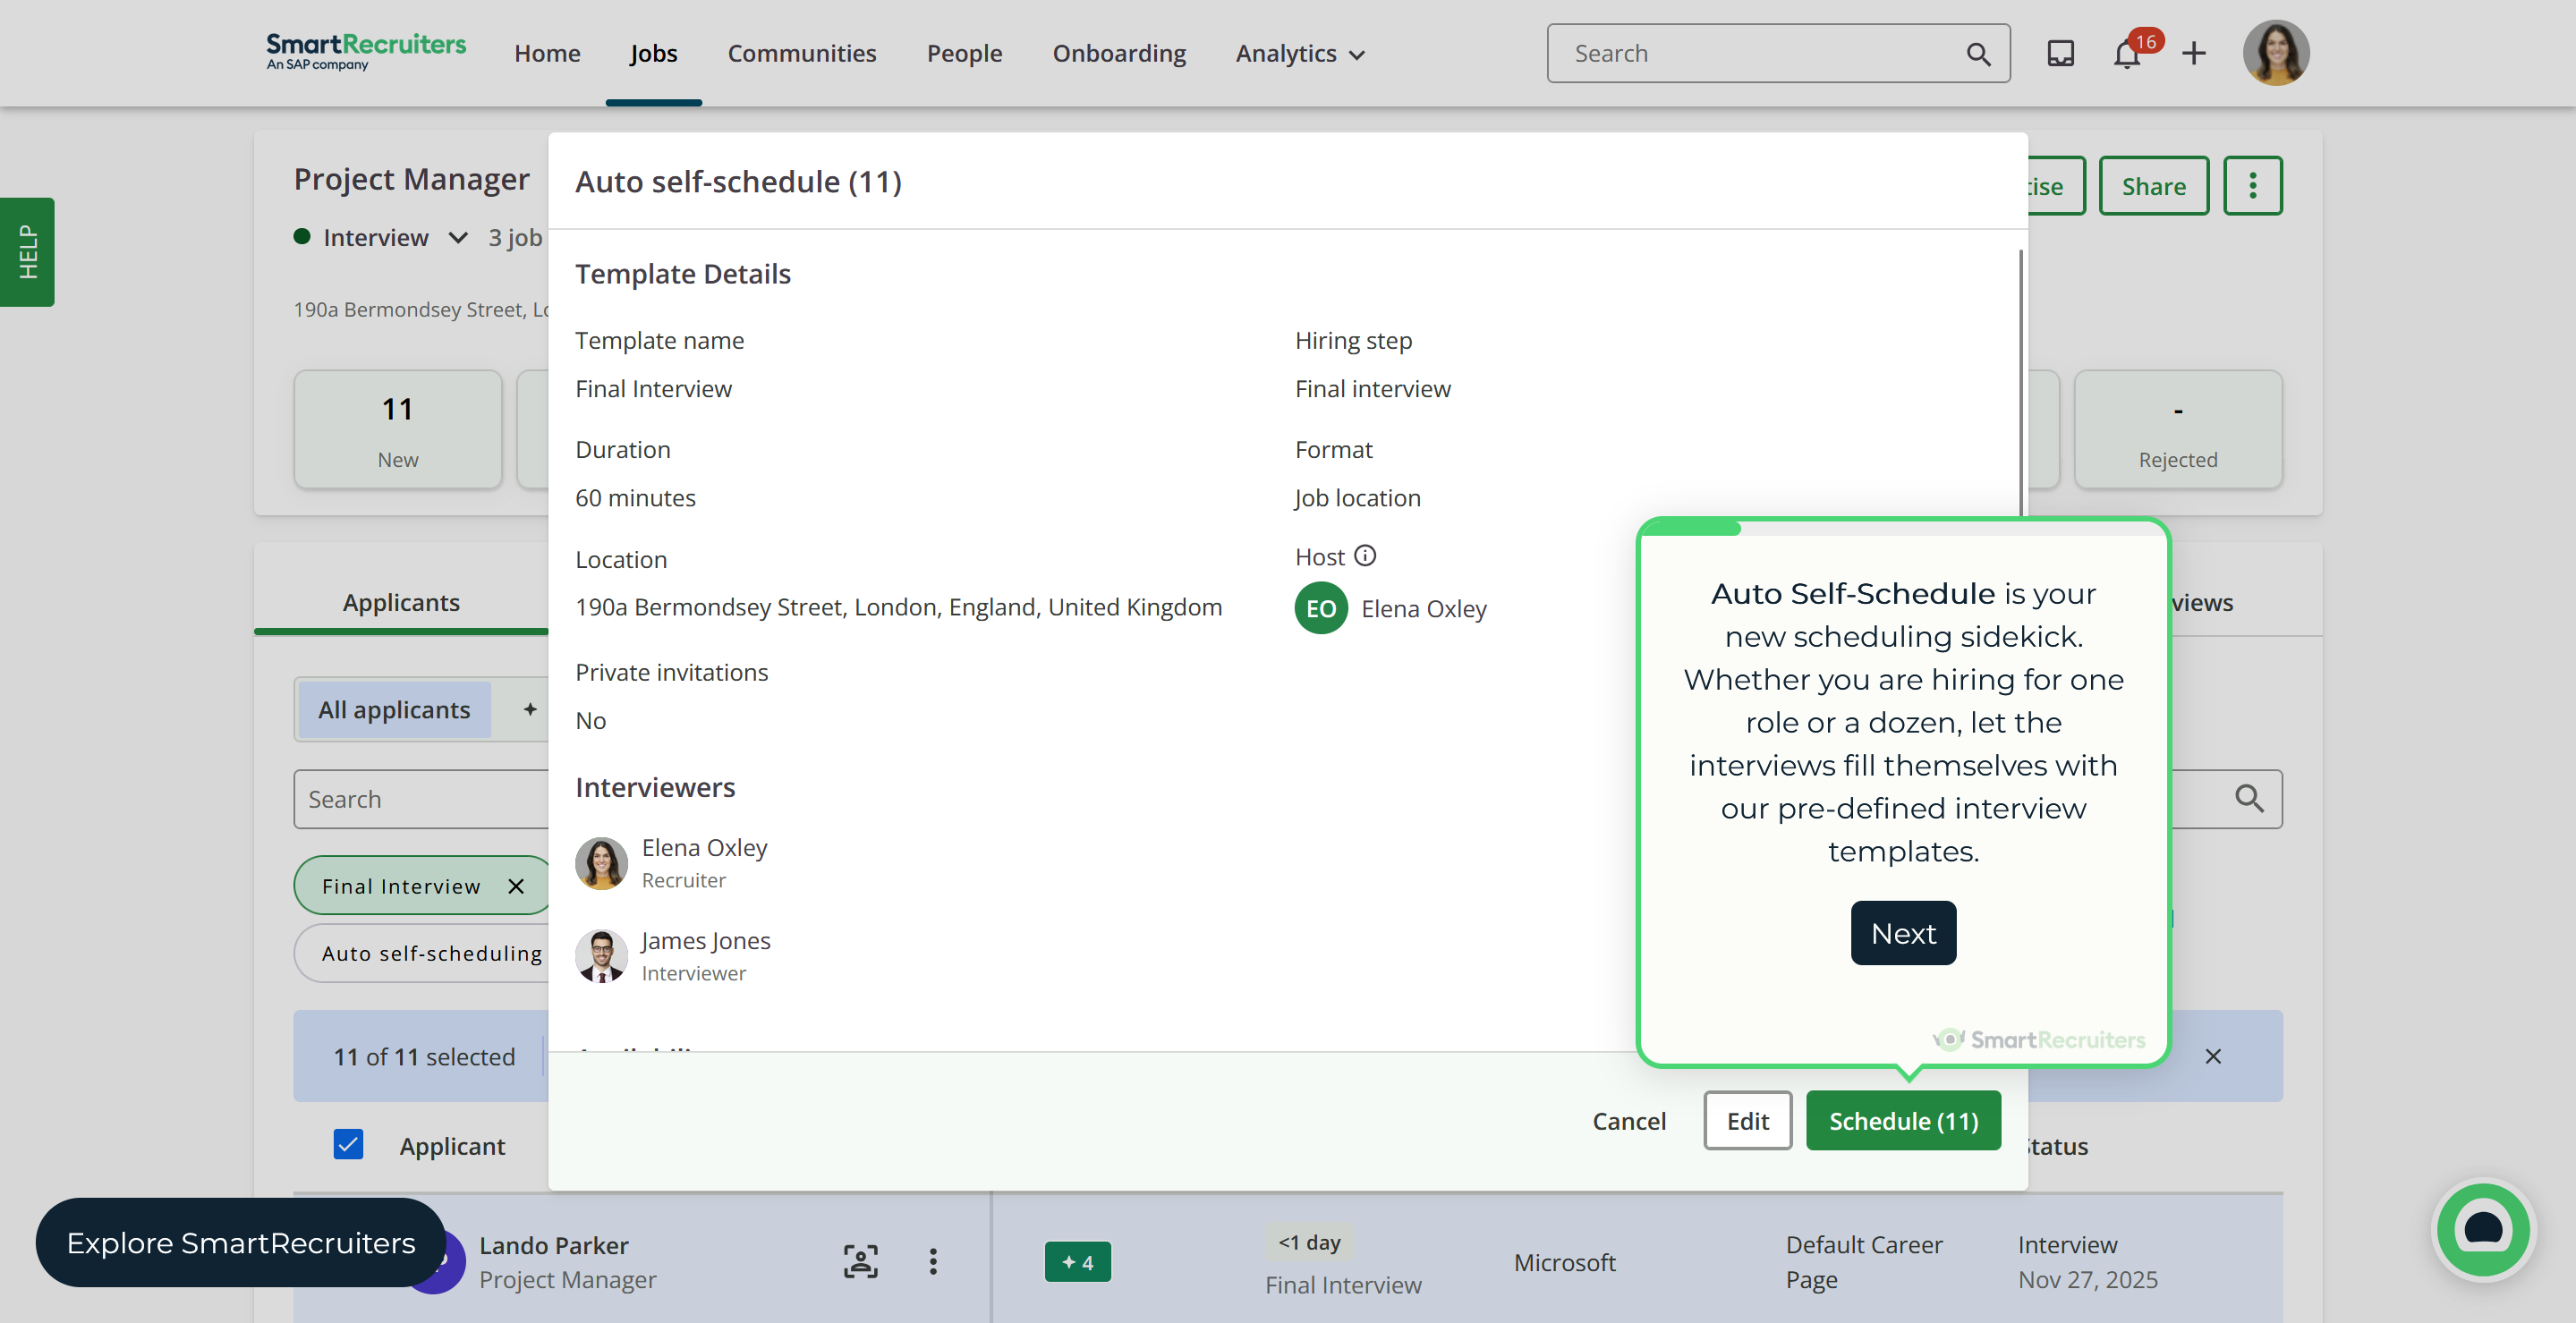
Task: Switch to the Applicants tab
Action: pyautogui.click(x=401, y=602)
